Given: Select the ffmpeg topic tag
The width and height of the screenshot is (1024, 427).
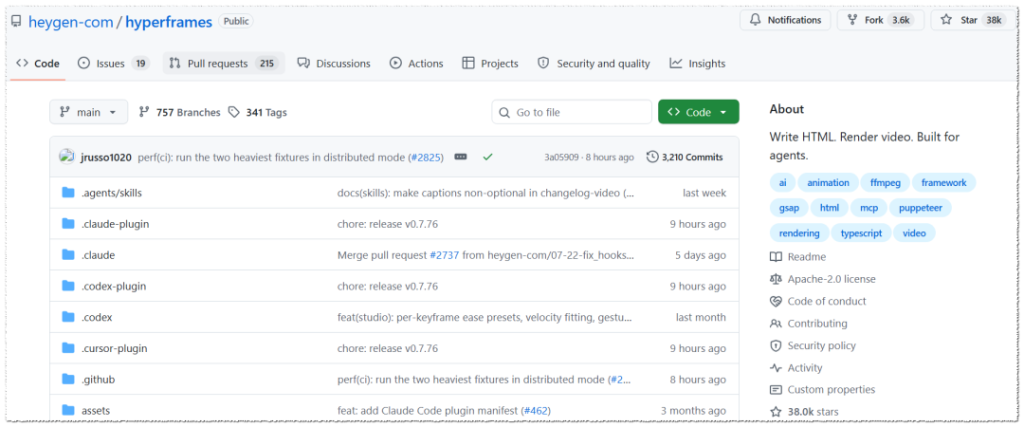Looking at the screenshot, I should pos(885,183).
